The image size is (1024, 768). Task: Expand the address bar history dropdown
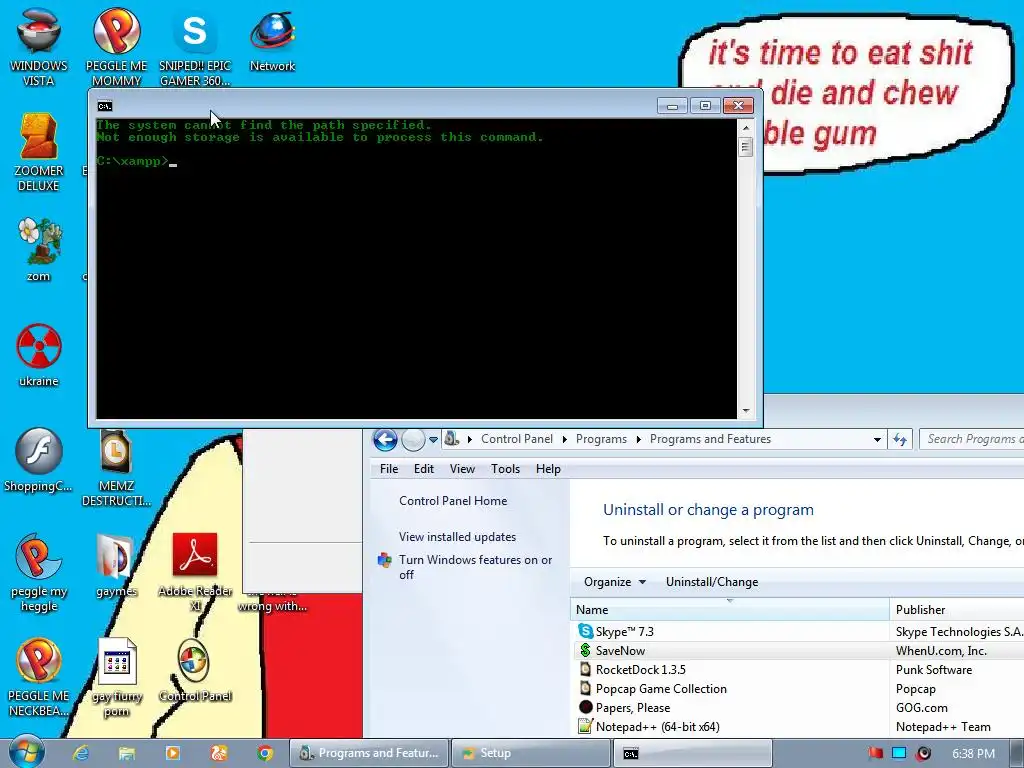[x=877, y=440]
